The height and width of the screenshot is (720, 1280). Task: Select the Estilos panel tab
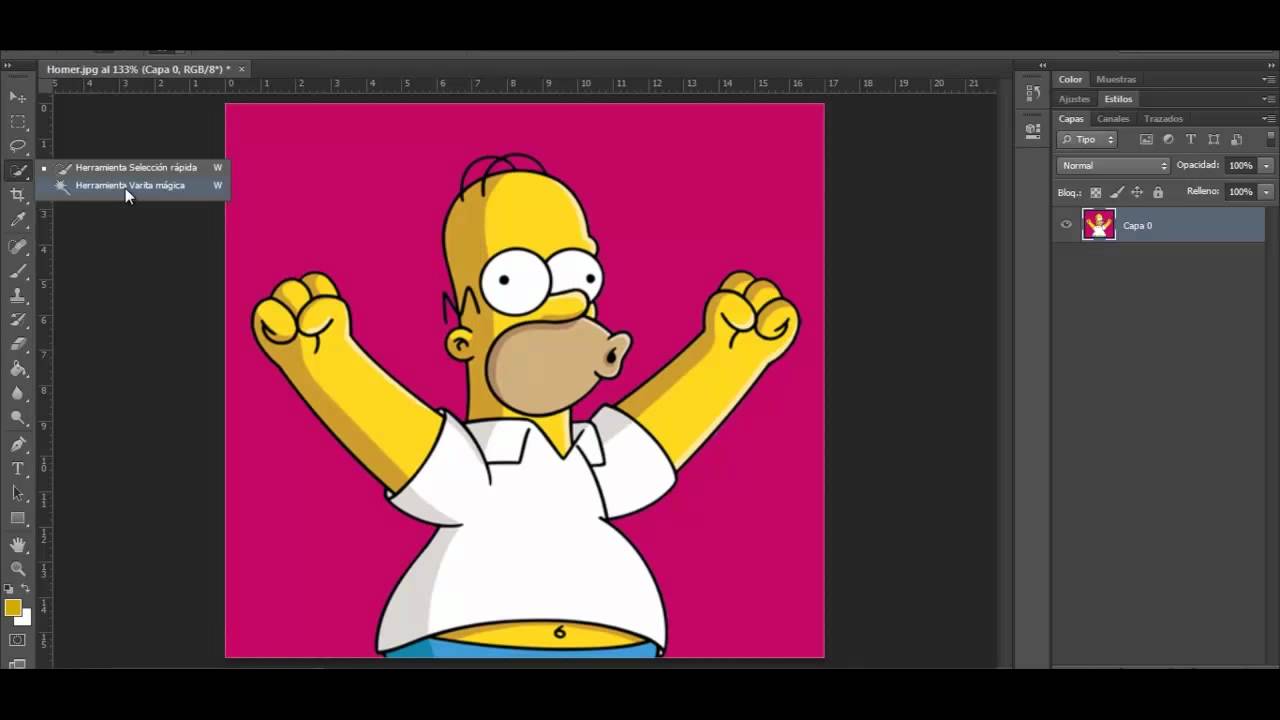pos(1118,99)
